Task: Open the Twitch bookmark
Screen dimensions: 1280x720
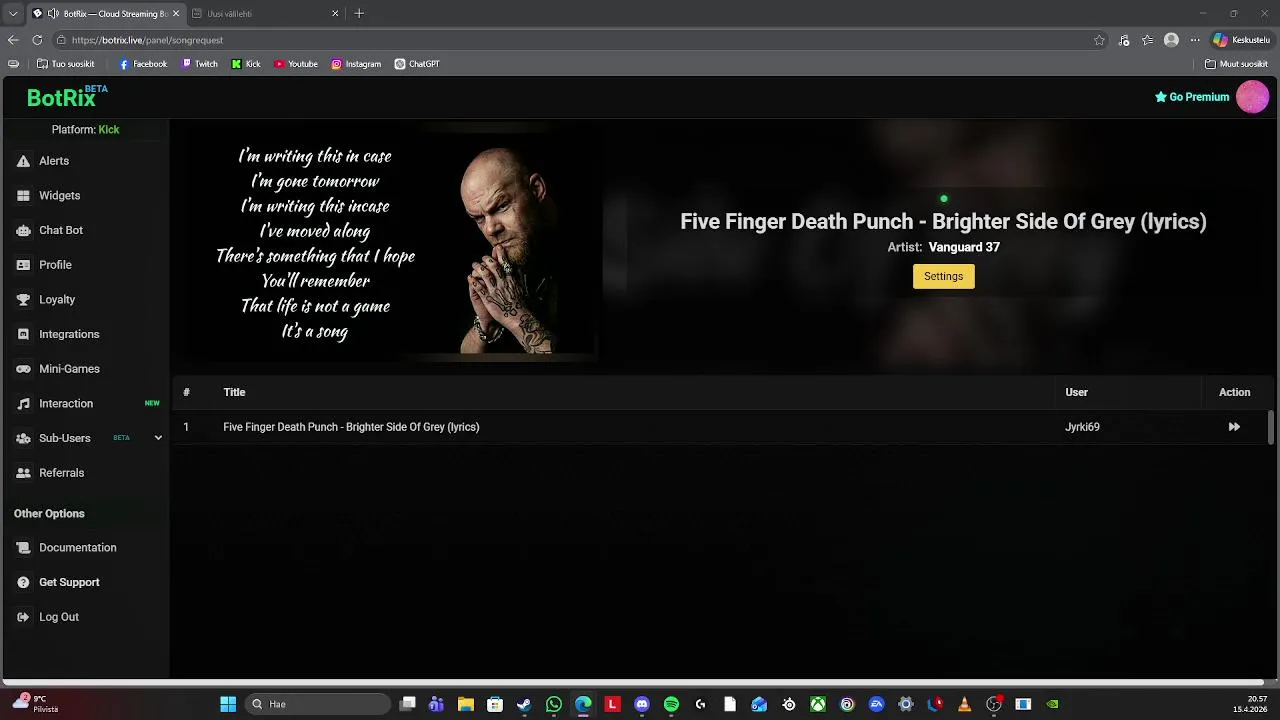Action: coord(199,64)
